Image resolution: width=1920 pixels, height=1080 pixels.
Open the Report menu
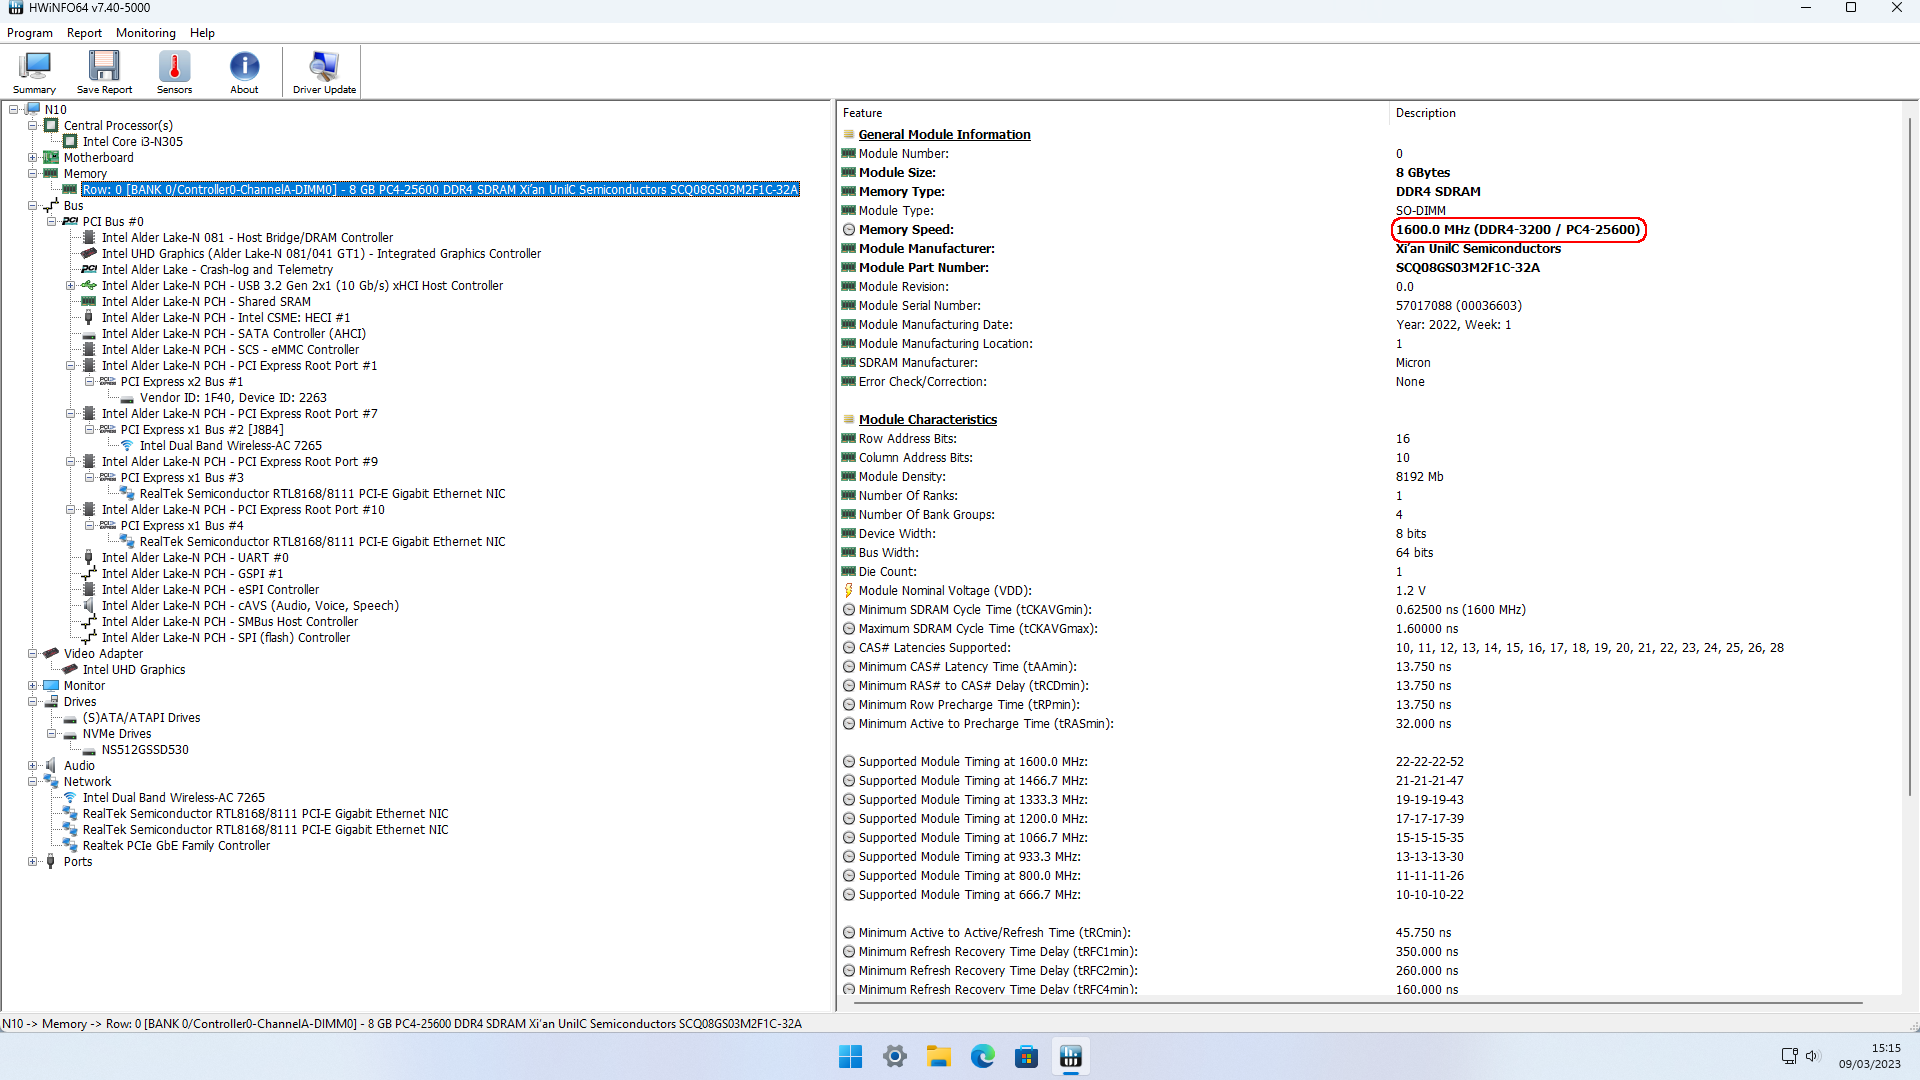tap(84, 33)
